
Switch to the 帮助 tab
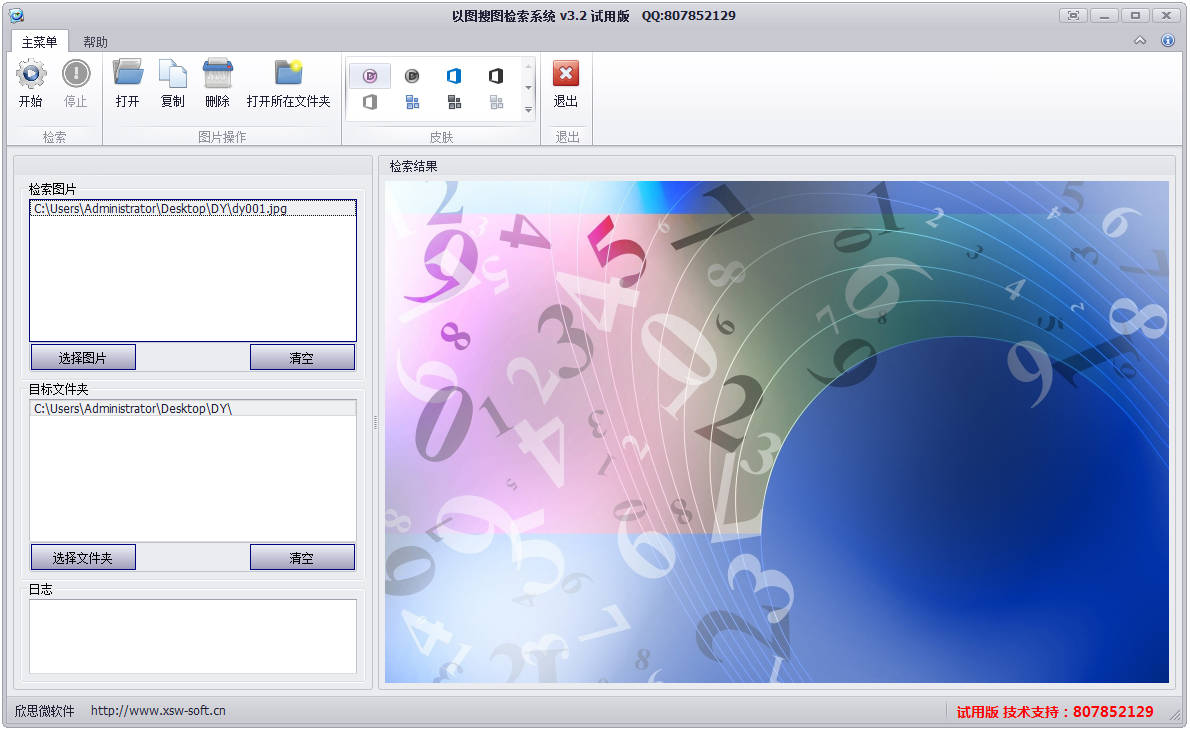(96, 42)
